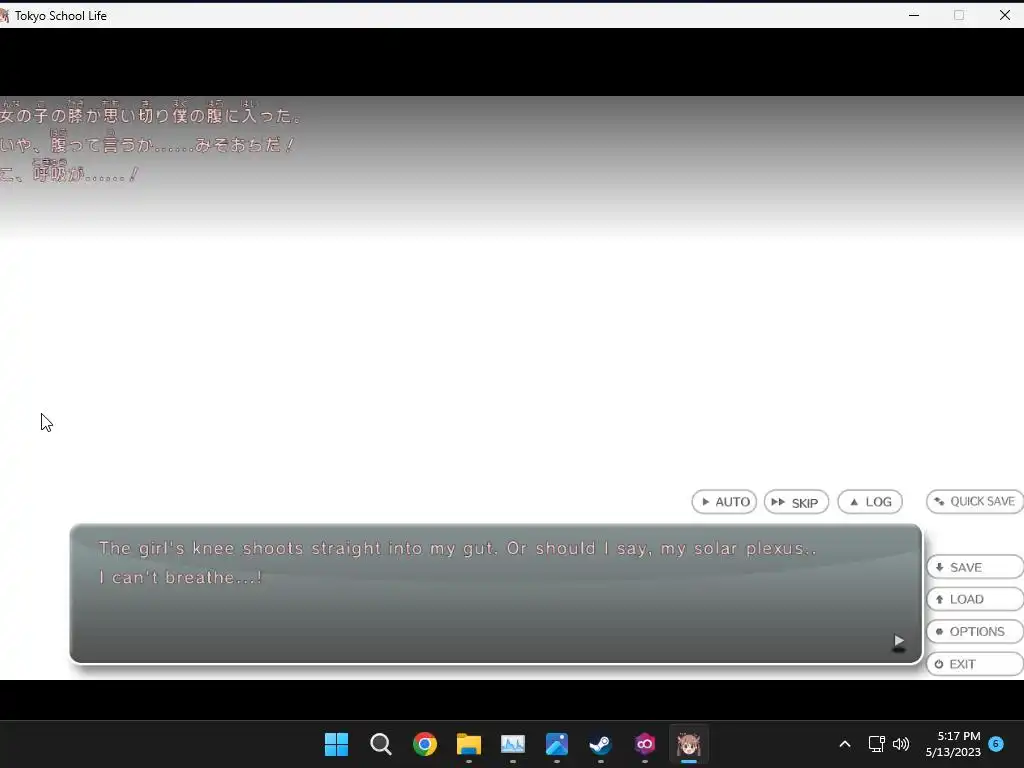Advance dialogue using the play arrow indicator
The width and height of the screenshot is (1024, 768).
[x=899, y=642]
